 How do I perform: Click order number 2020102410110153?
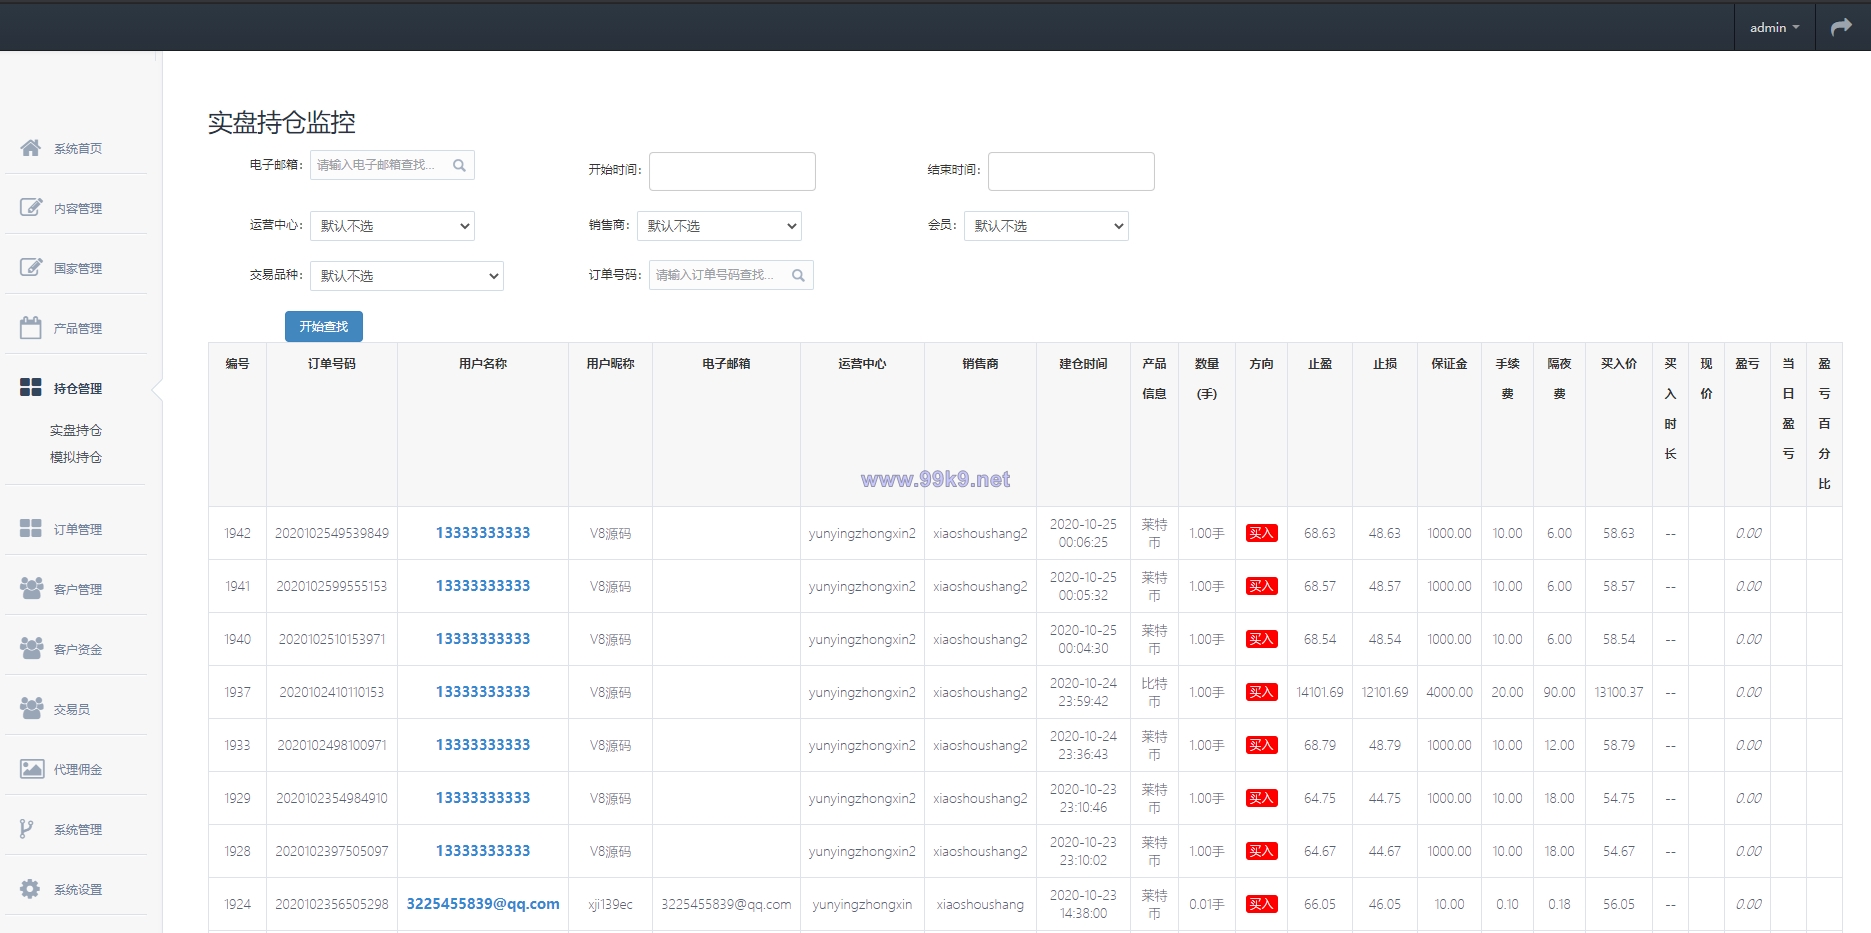(332, 693)
